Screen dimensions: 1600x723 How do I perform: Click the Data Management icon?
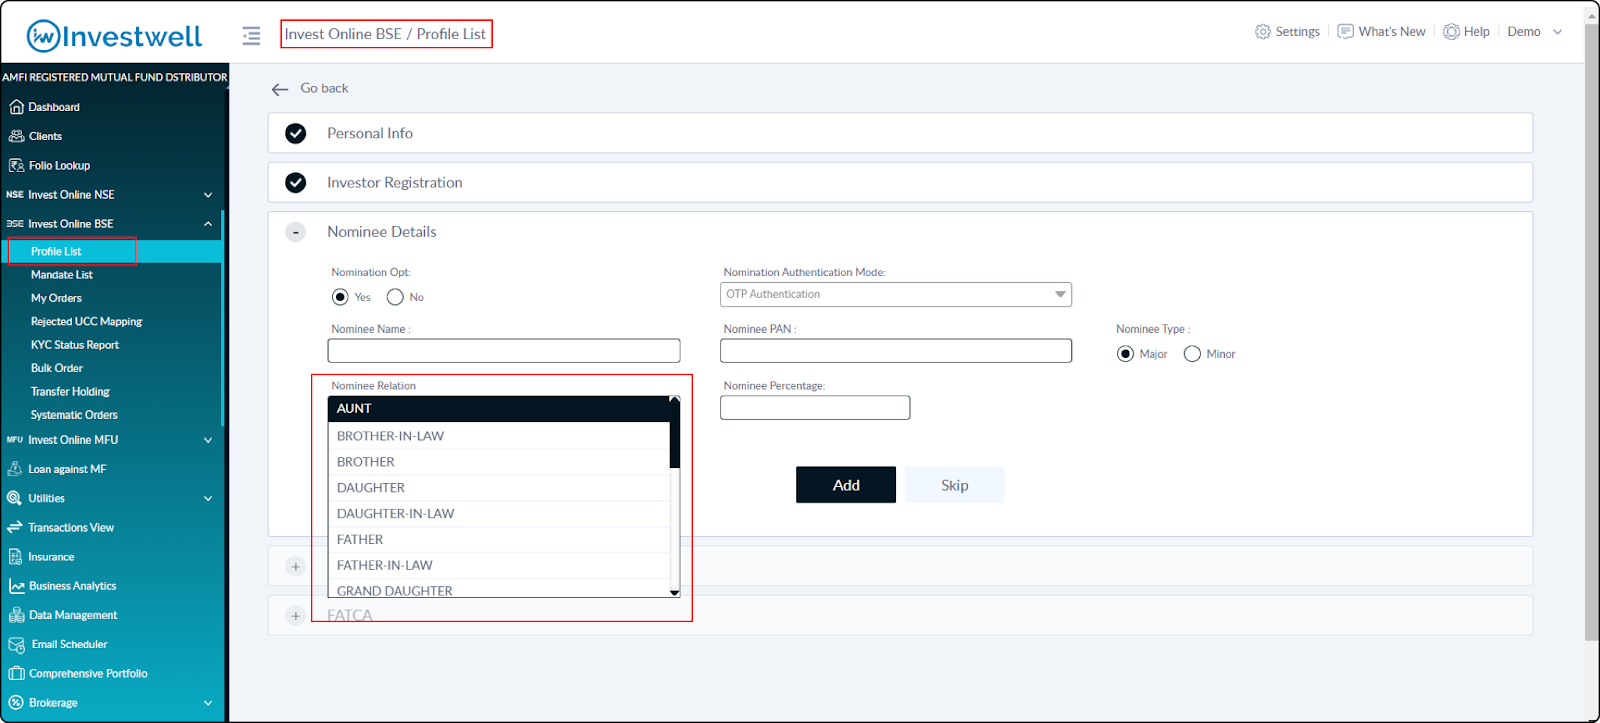coord(16,615)
